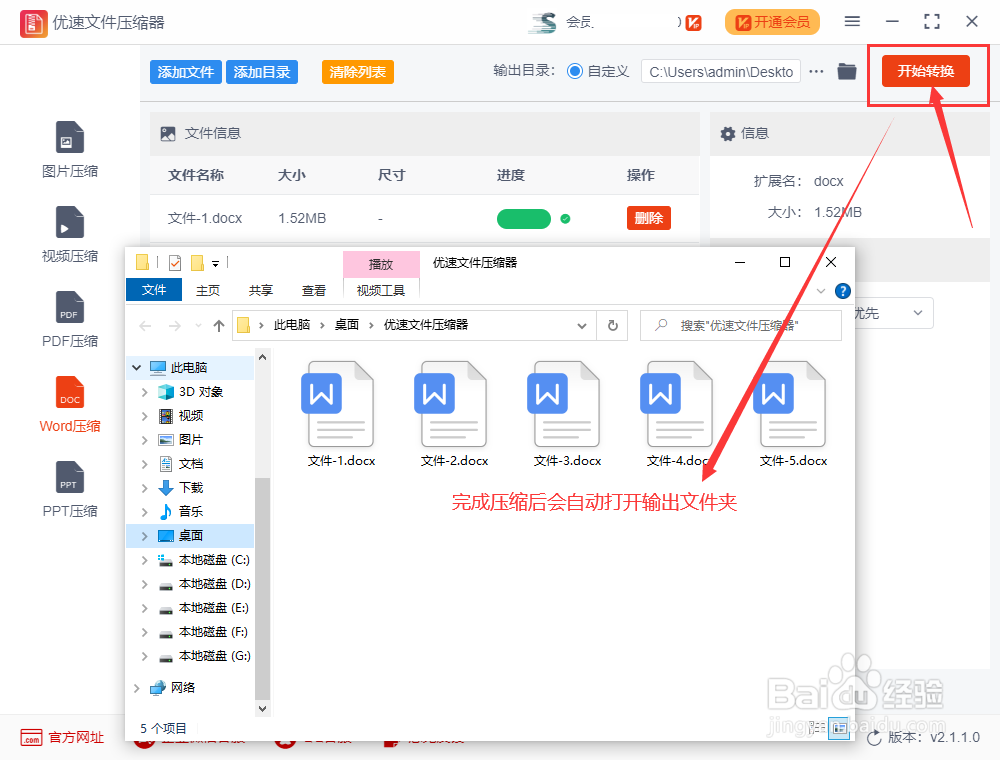Image resolution: width=1000 pixels, height=760 pixels.
Task: Open the PPT压缩 tool in sidebar
Action: pyautogui.click(x=70, y=488)
